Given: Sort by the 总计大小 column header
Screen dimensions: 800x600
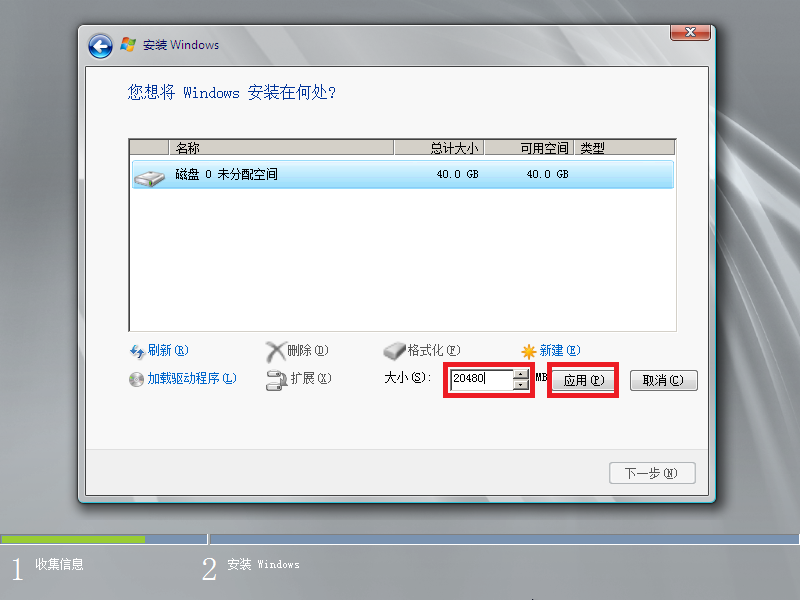Looking at the screenshot, I should (439, 148).
